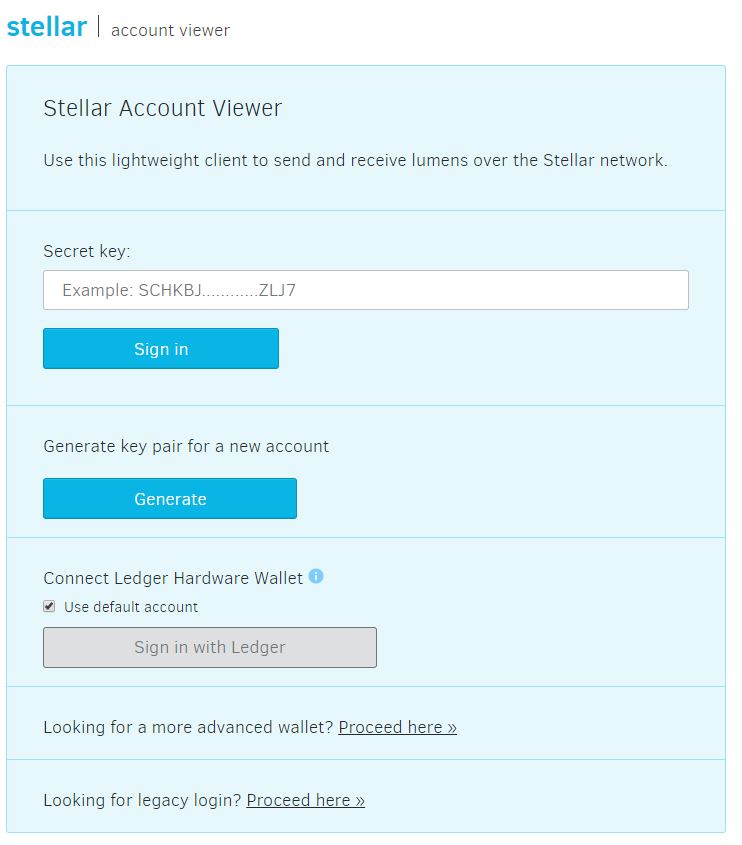Focus the Secret key input field

coord(365,290)
